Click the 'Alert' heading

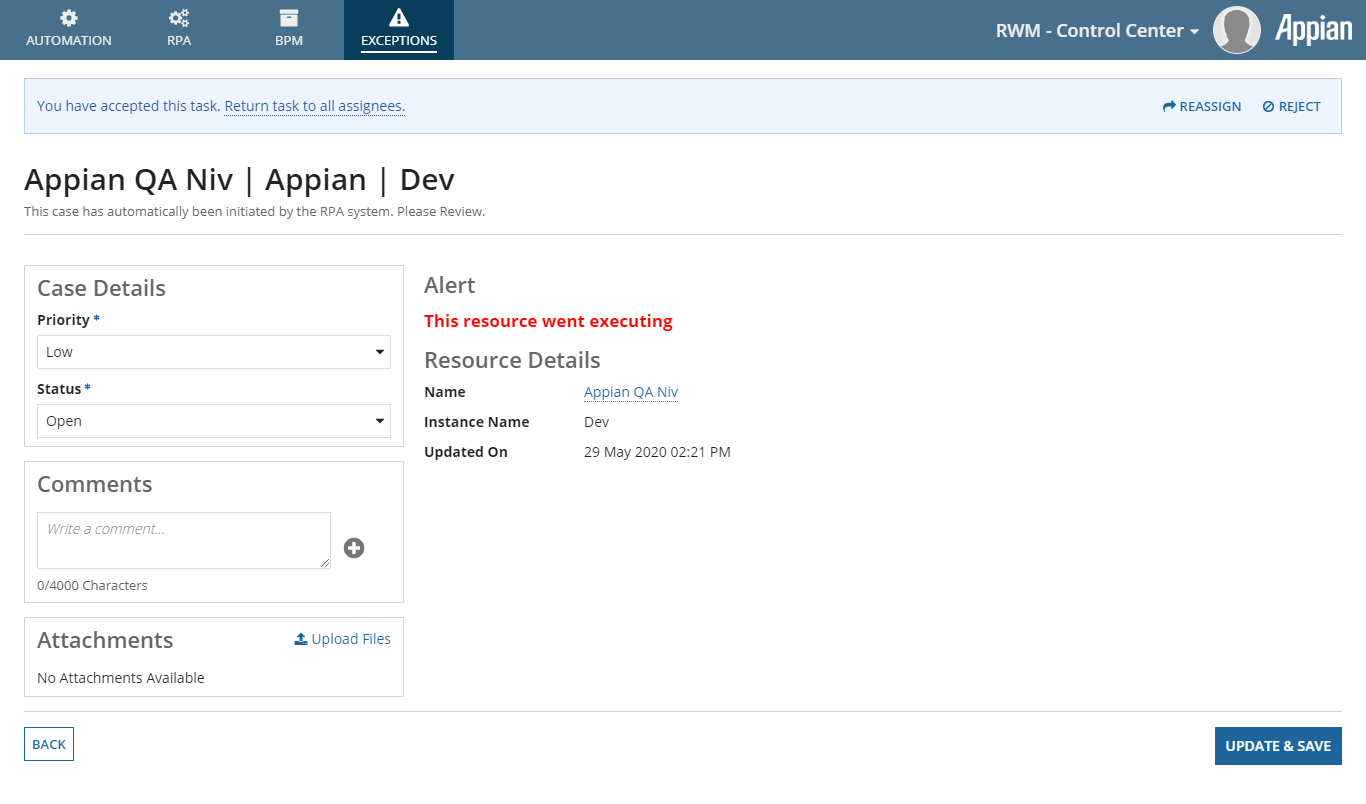point(450,285)
